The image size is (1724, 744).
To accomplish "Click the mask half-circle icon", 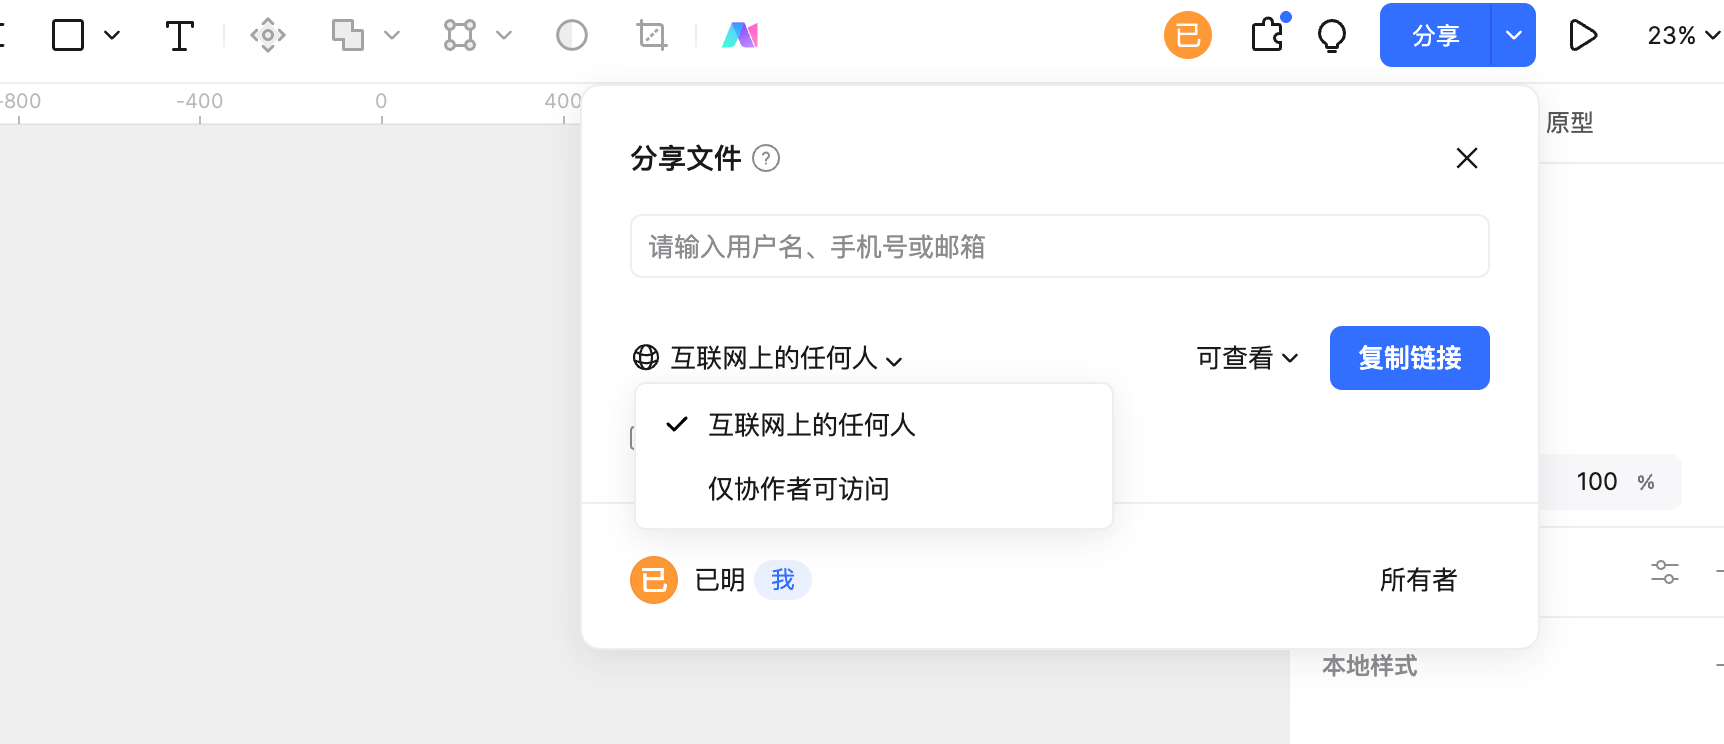I will (x=572, y=36).
